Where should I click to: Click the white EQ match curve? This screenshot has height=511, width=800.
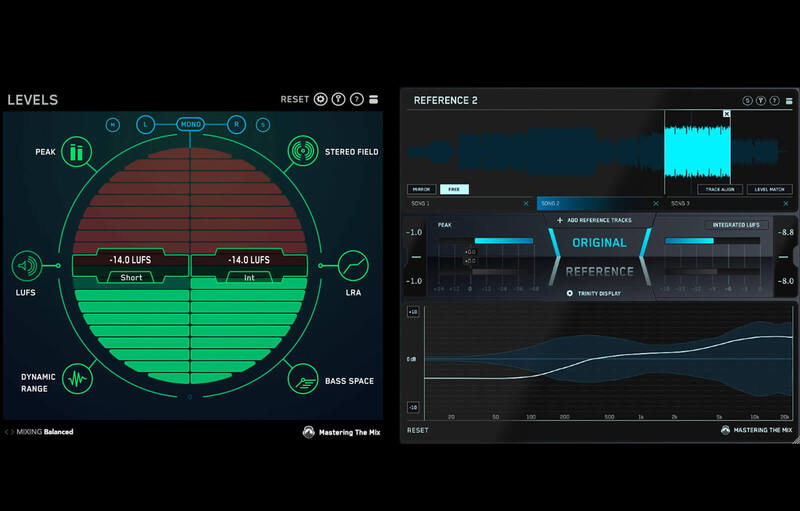click(x=607, y=357)
